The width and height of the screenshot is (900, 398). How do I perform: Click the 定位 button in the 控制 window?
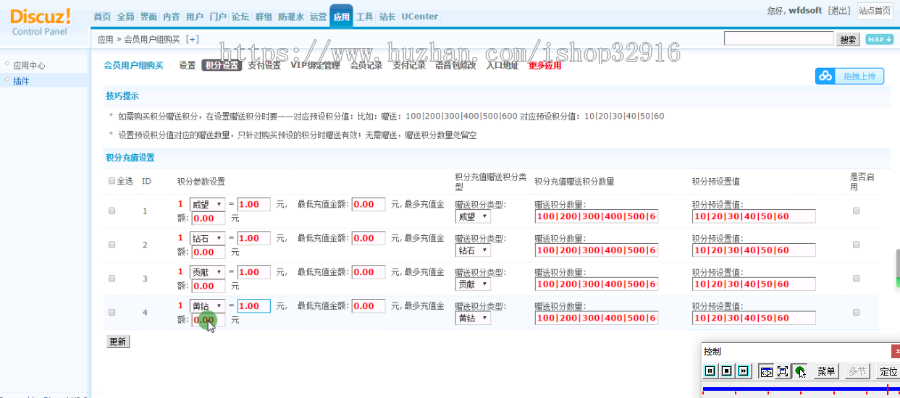(x=888, y=371)
